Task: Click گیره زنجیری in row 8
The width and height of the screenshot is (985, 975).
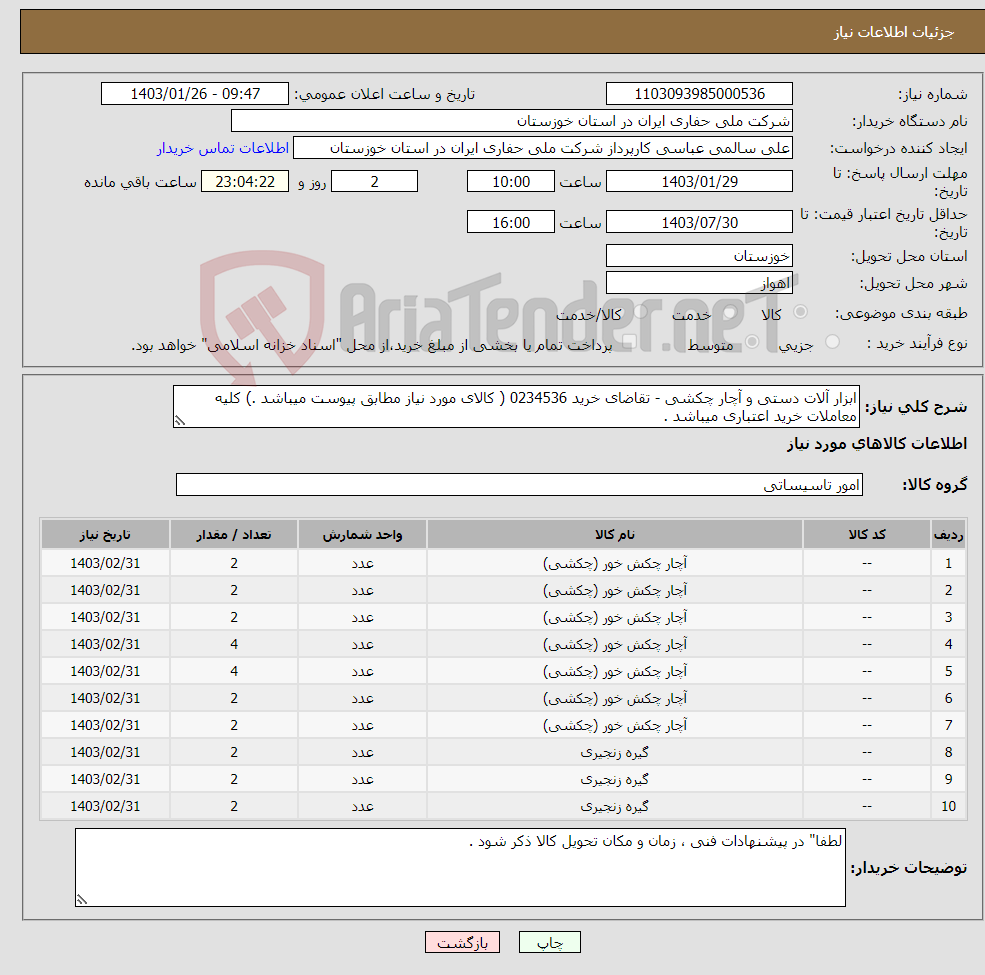Action: (x=614, y=753)
